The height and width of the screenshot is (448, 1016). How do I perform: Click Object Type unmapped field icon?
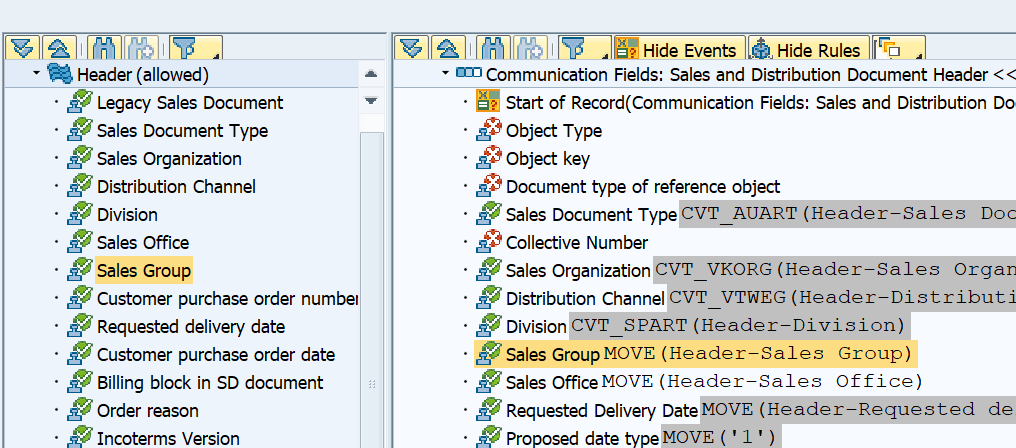[x=488, y=130]
